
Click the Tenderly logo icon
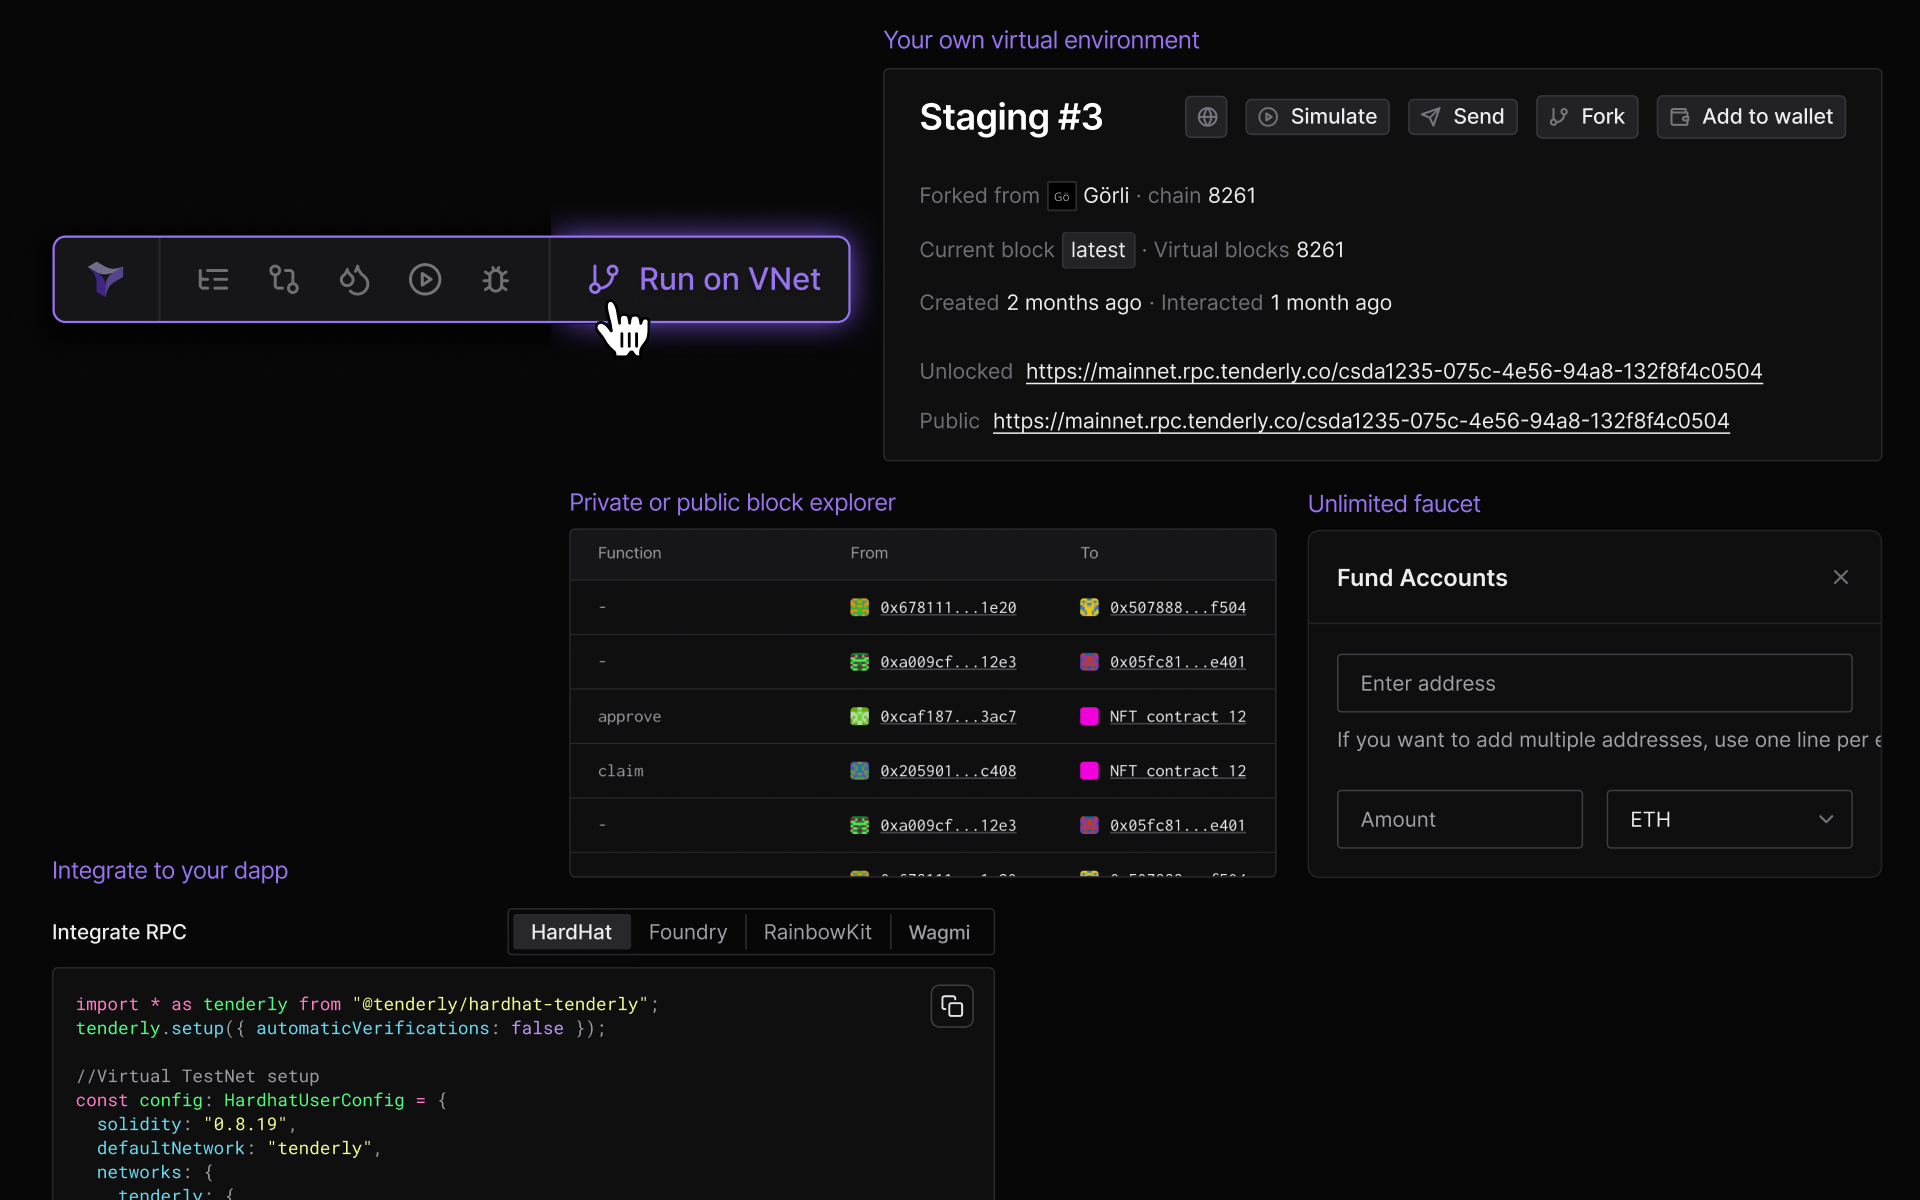pos(106,279)
